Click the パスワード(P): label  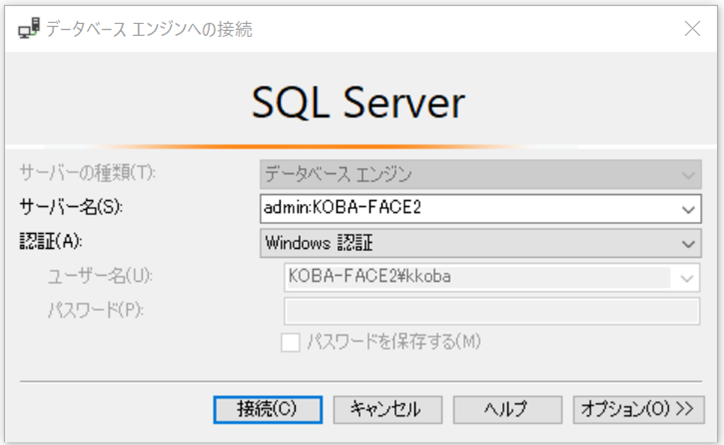click(x=96, y=310)
